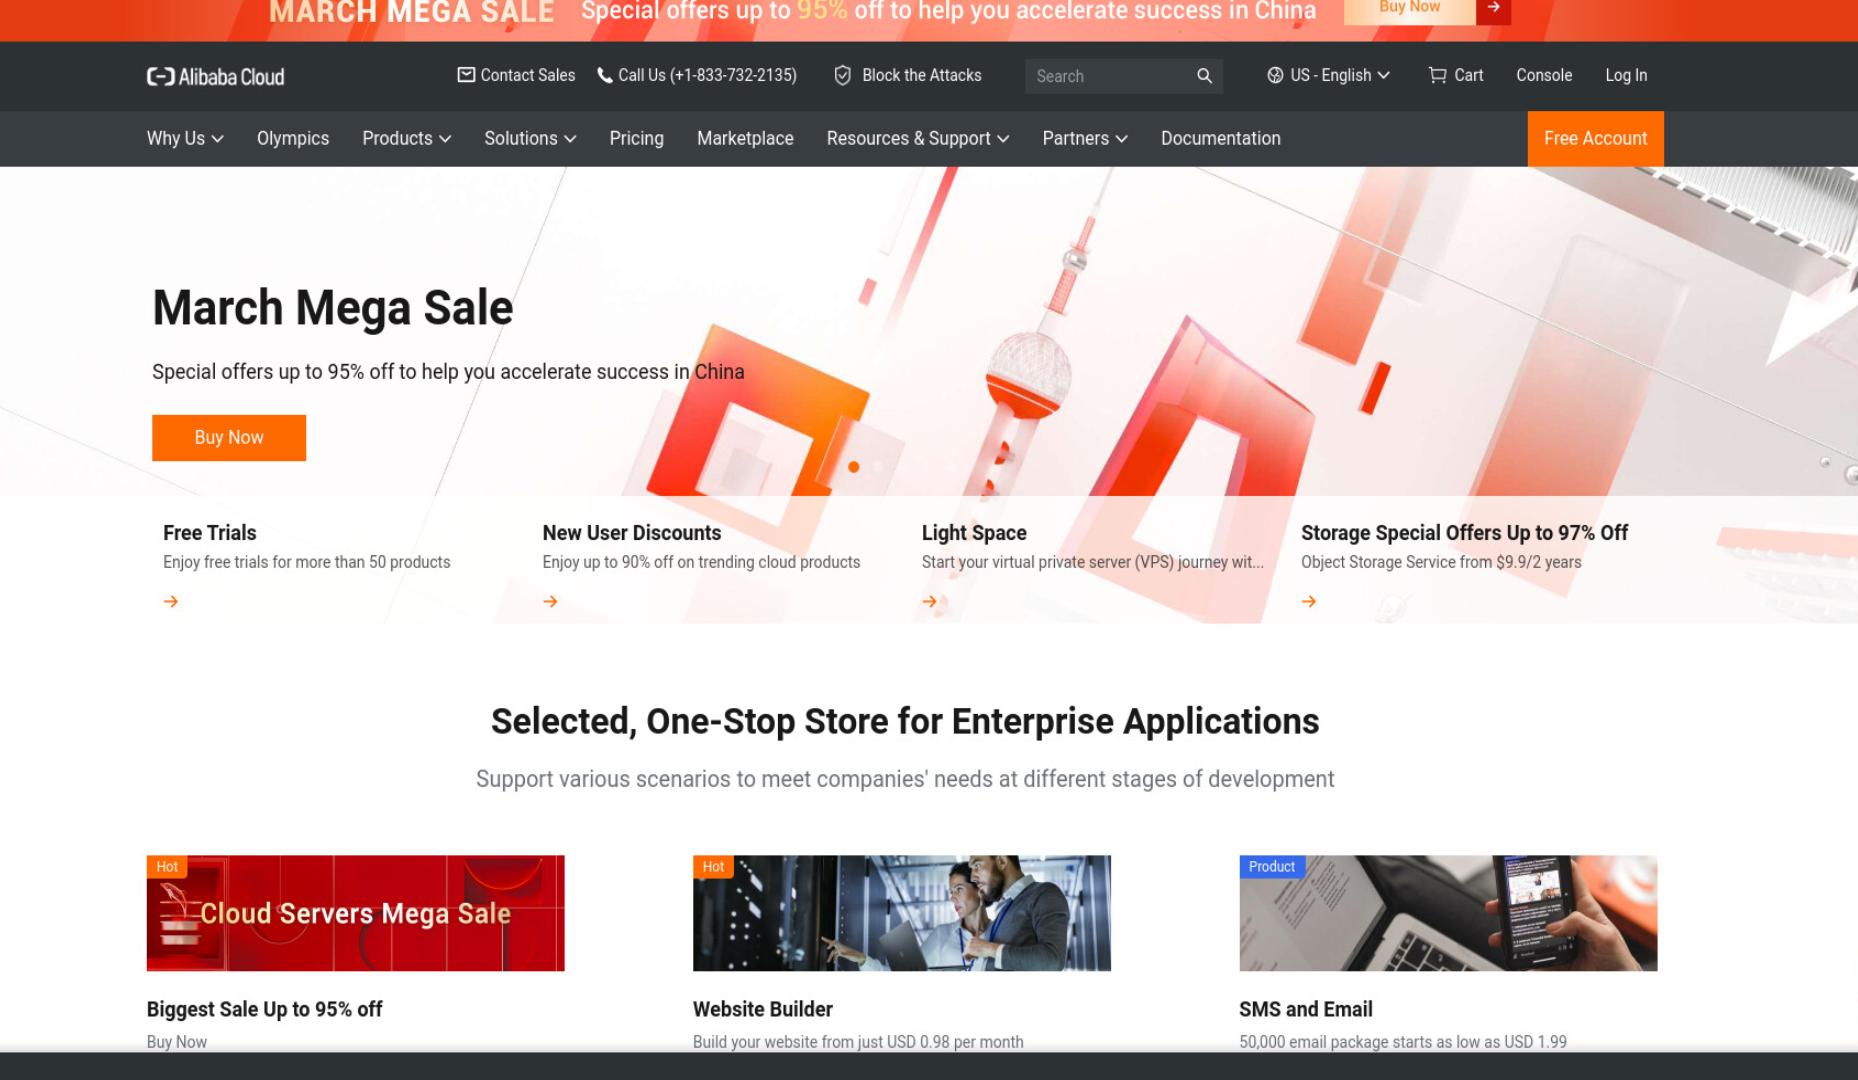
Task: Click the Call Us phone number link
Action: (707, 75)
